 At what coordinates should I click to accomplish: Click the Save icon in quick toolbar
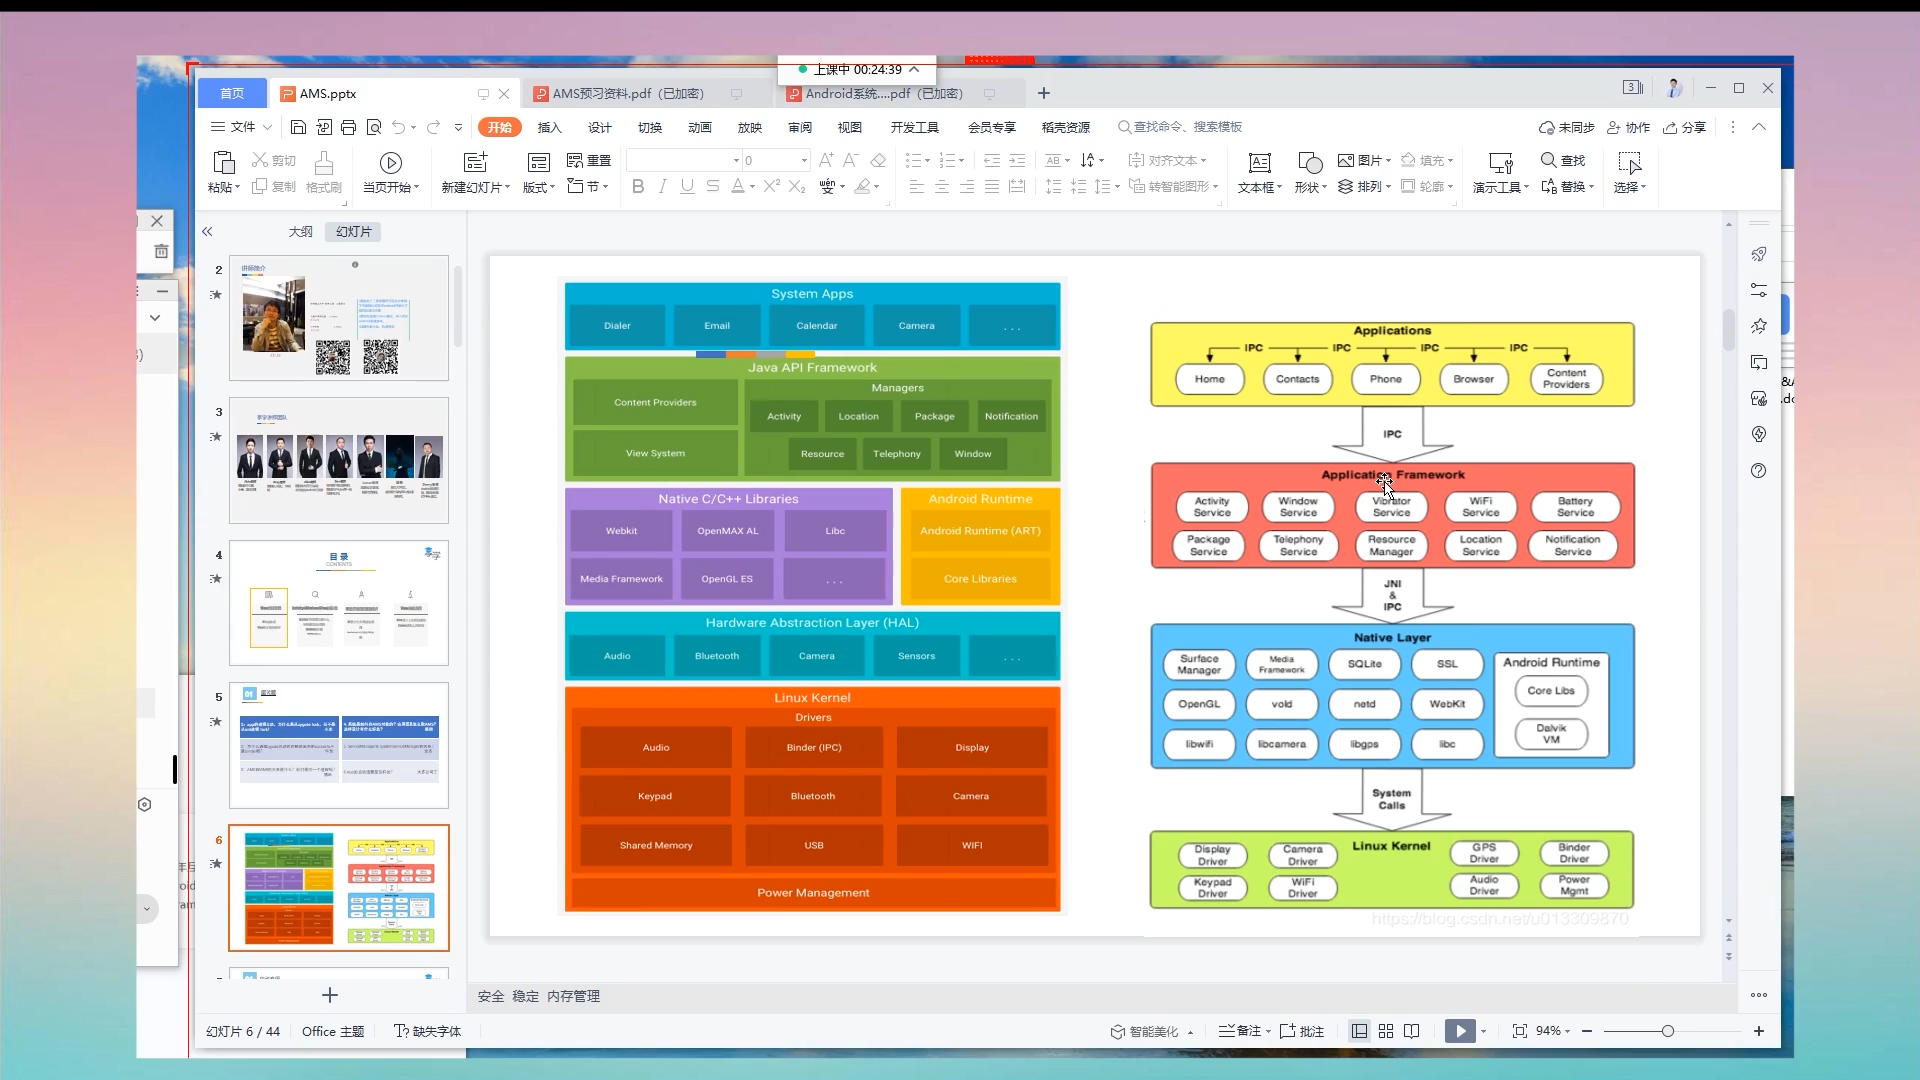tap(298, 127)
